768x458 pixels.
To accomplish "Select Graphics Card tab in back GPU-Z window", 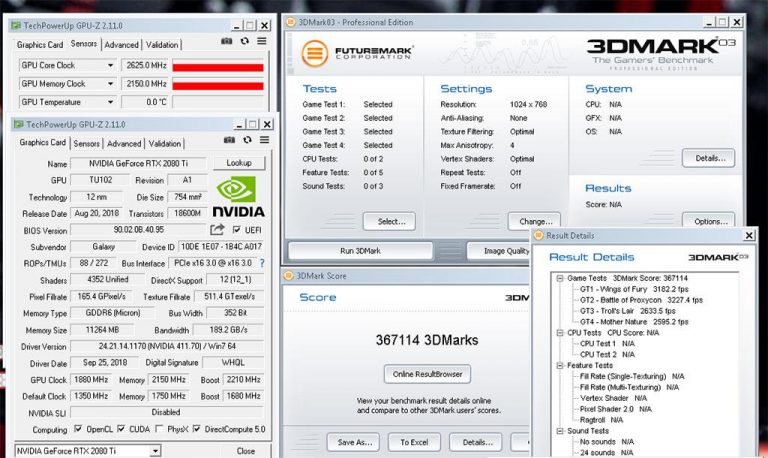I will pyautogui.click(x=40, y=45).
